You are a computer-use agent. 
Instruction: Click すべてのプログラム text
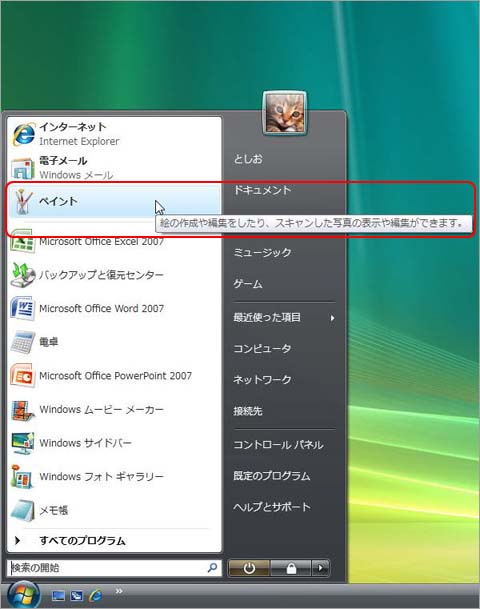coord(82,541)
